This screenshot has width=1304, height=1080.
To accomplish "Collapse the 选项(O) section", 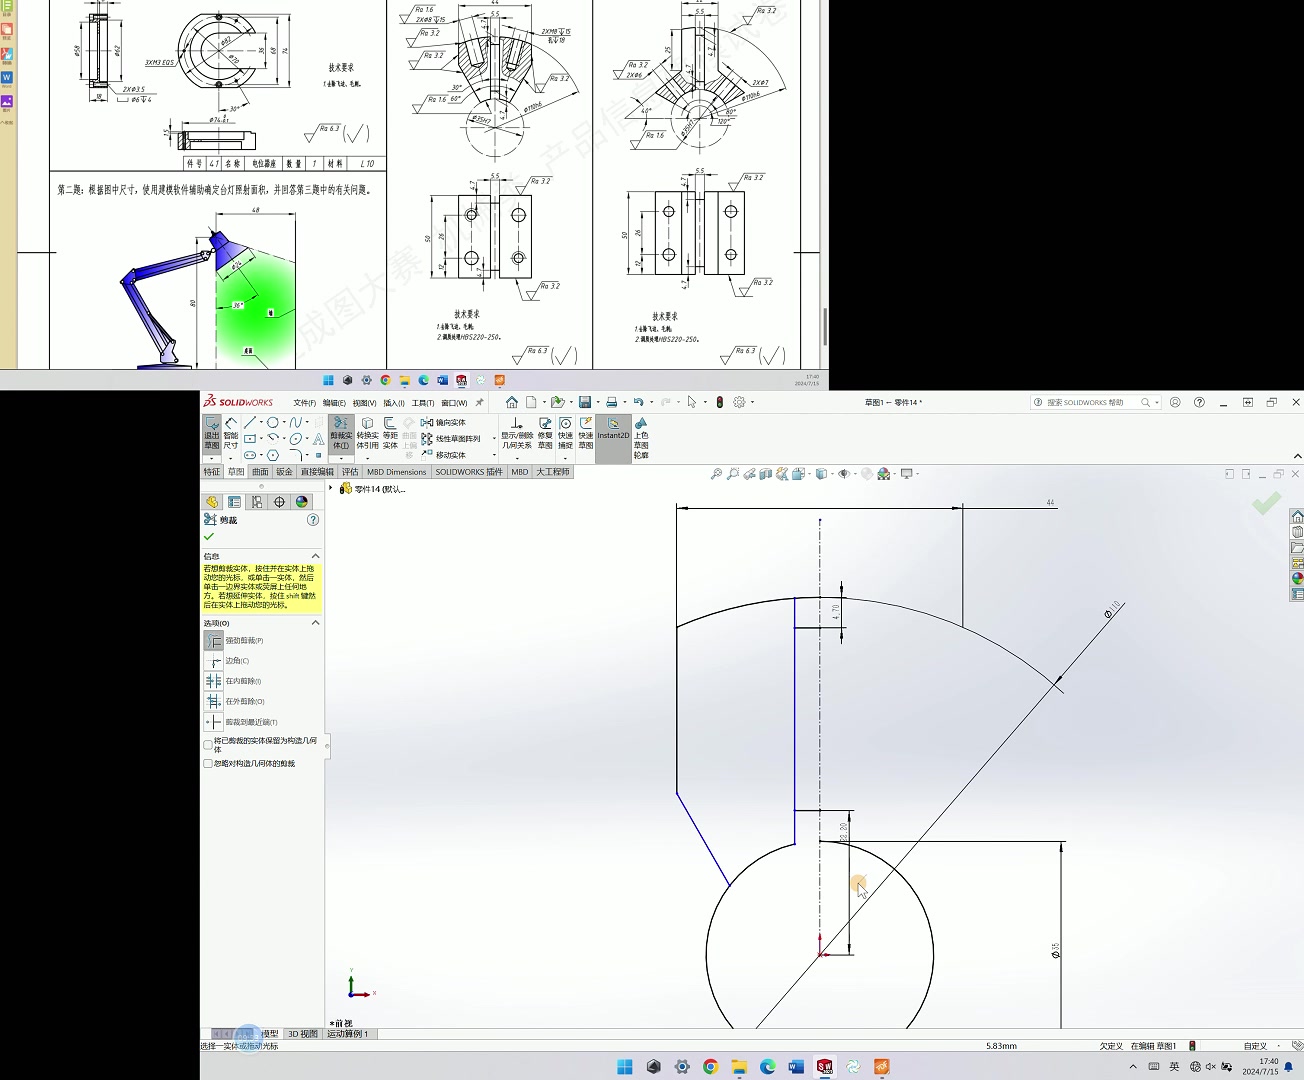I will (x=315, y=623).
